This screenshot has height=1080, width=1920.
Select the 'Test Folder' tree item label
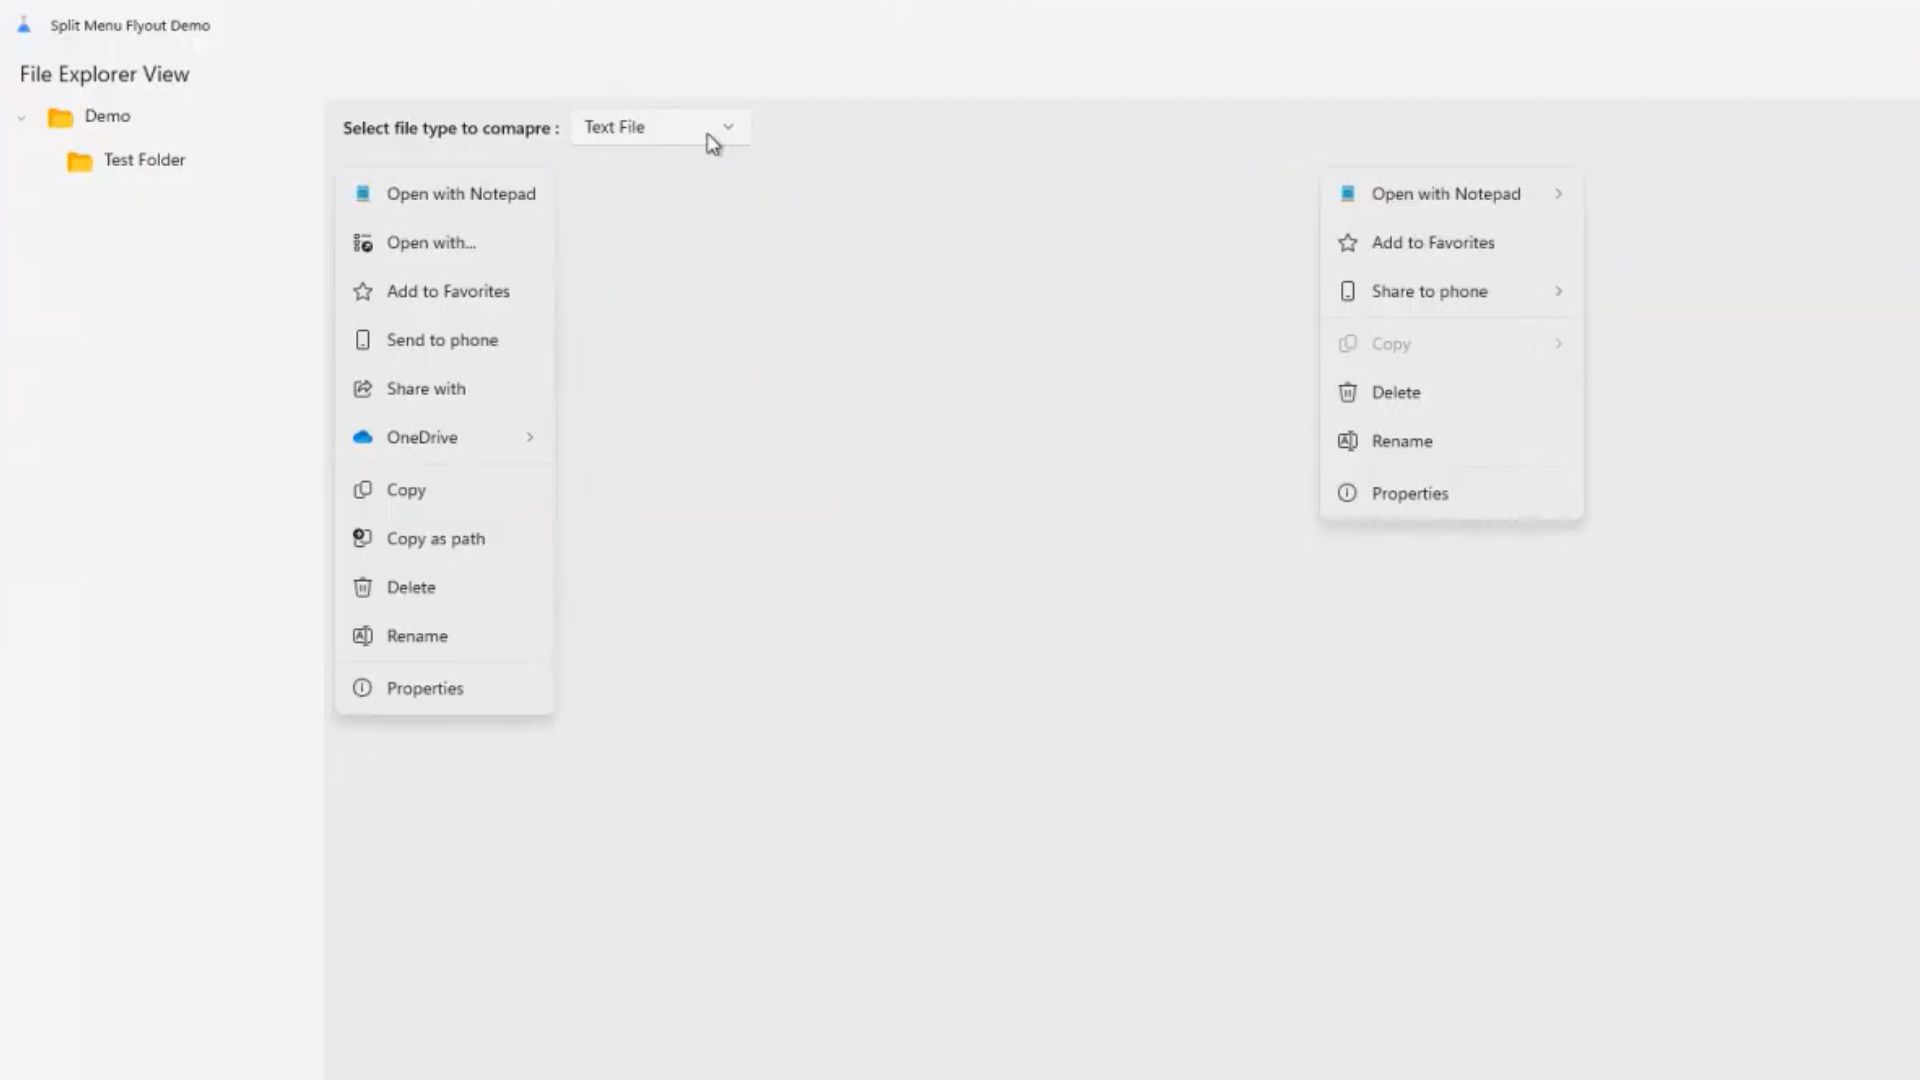tap(144, 160)
